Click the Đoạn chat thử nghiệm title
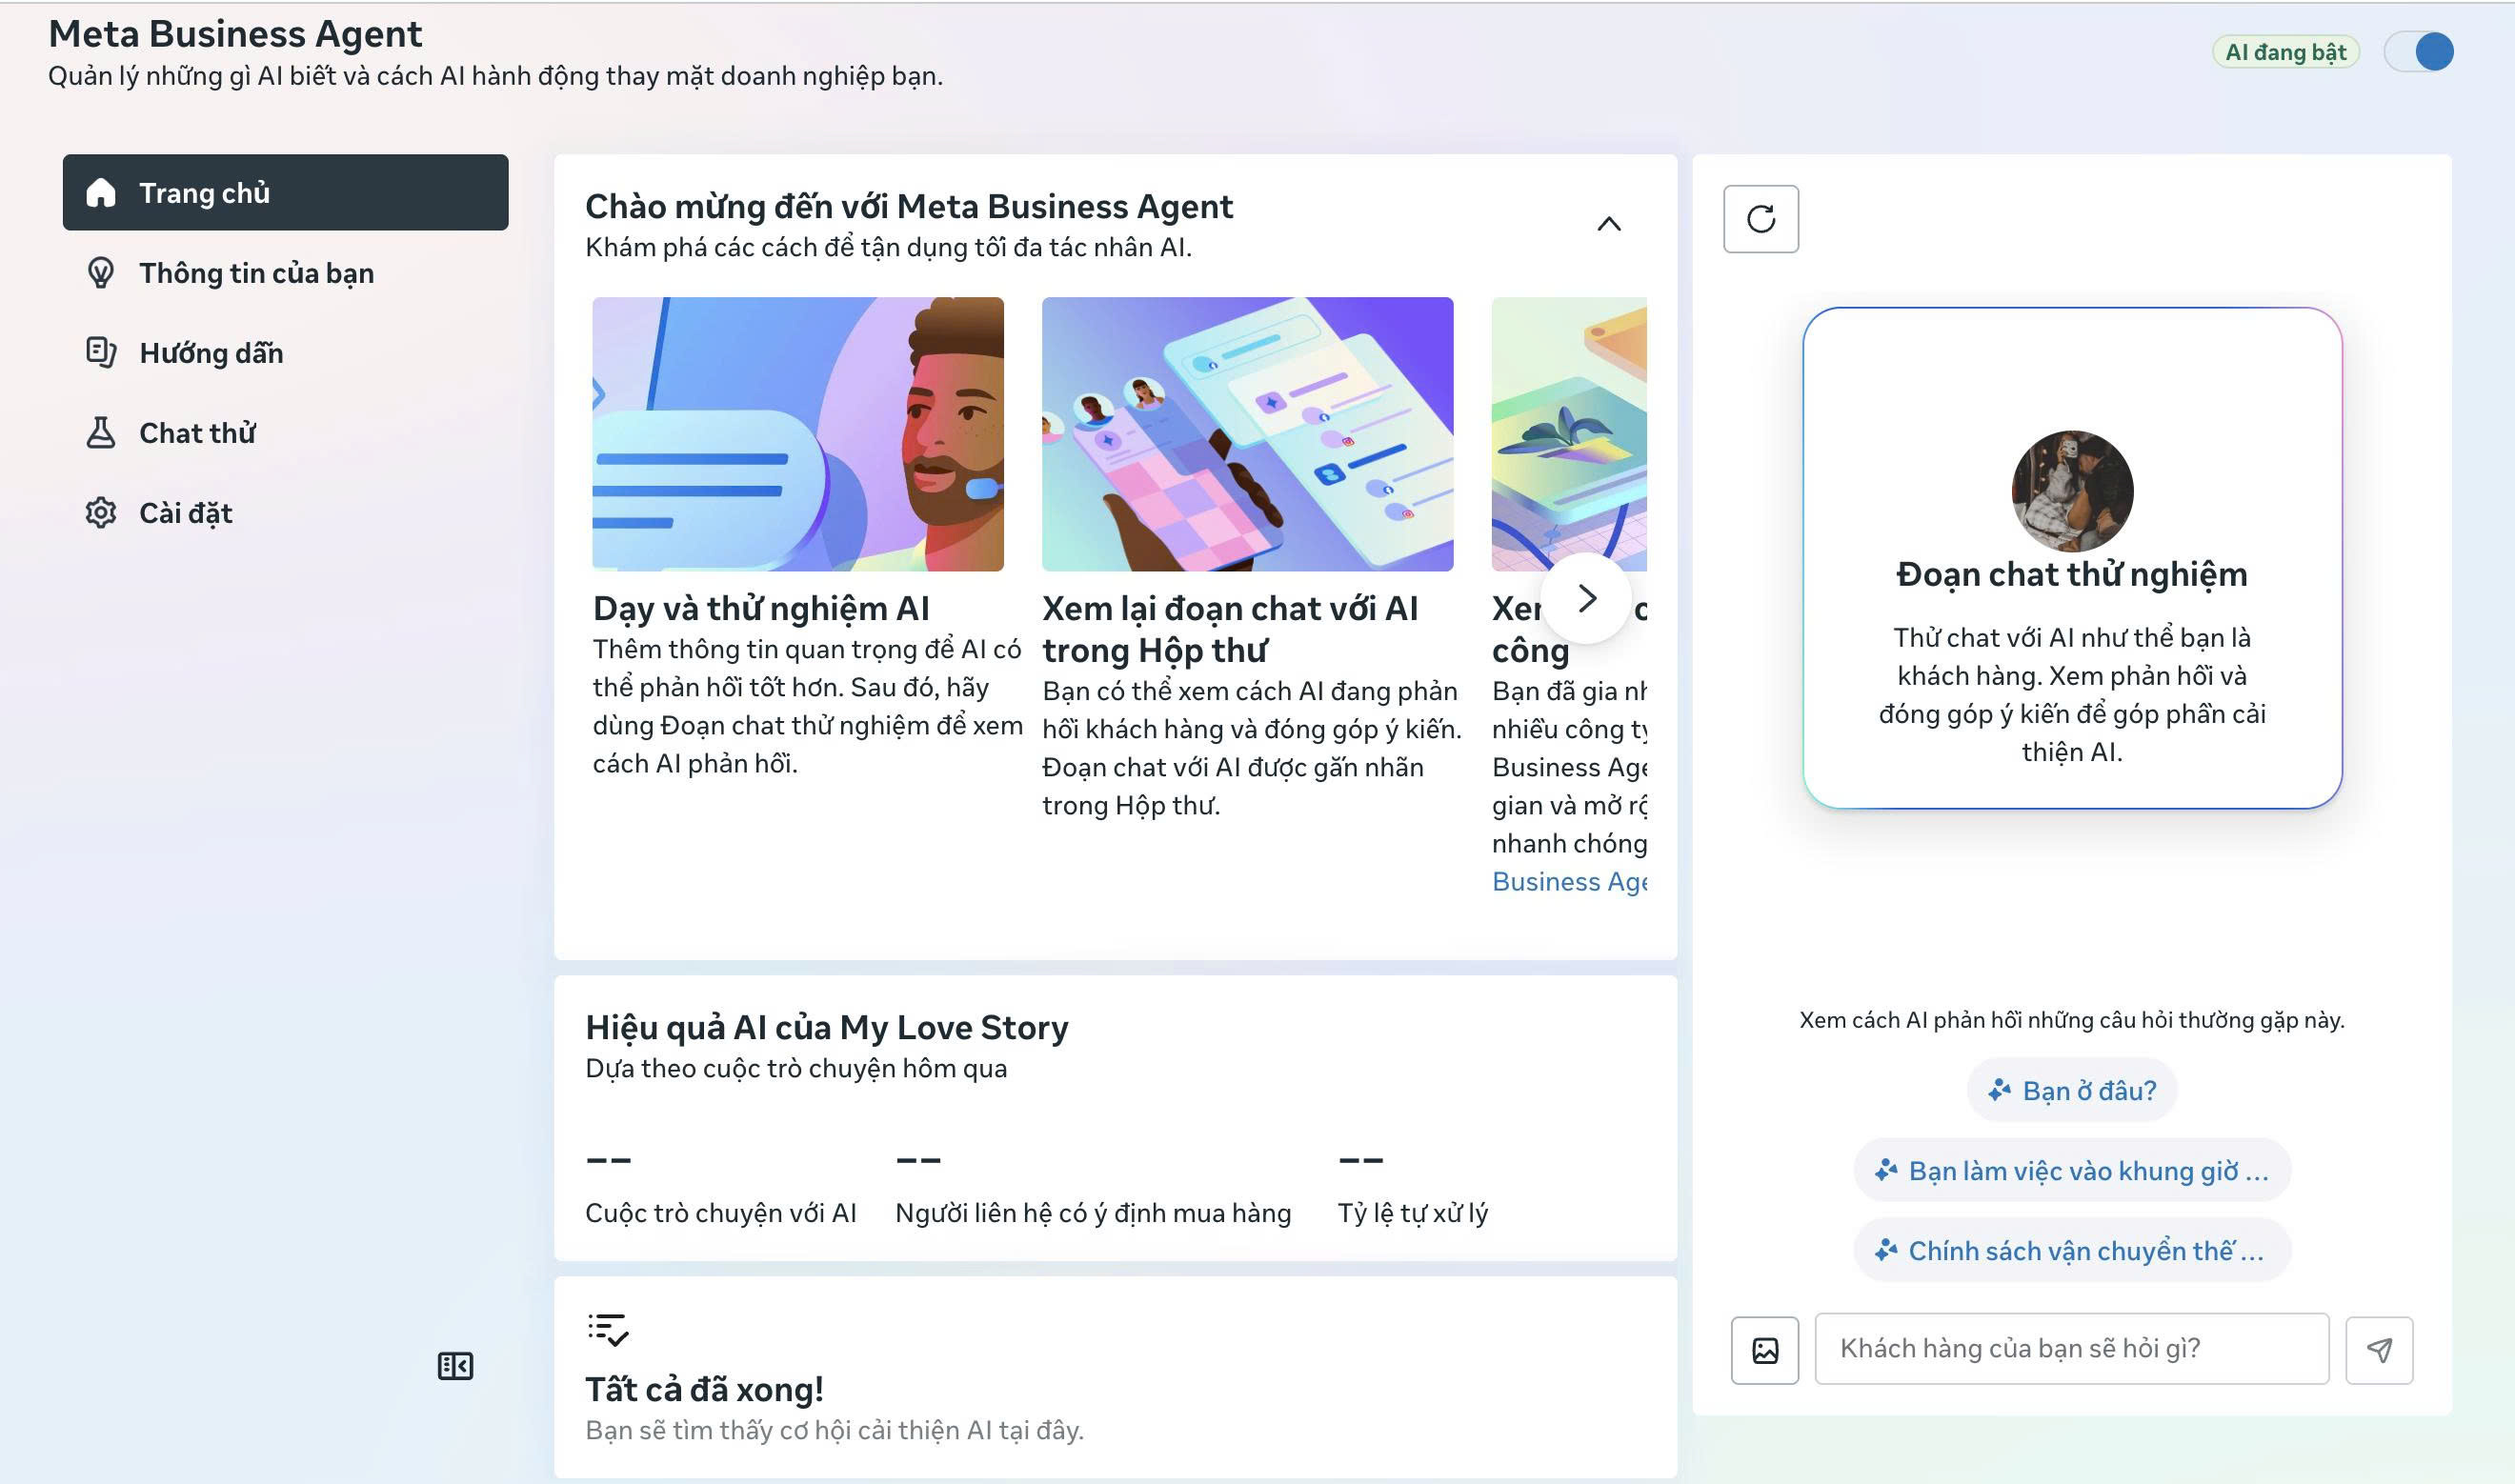The image size is (2515, 1484). pos(2072,574)
